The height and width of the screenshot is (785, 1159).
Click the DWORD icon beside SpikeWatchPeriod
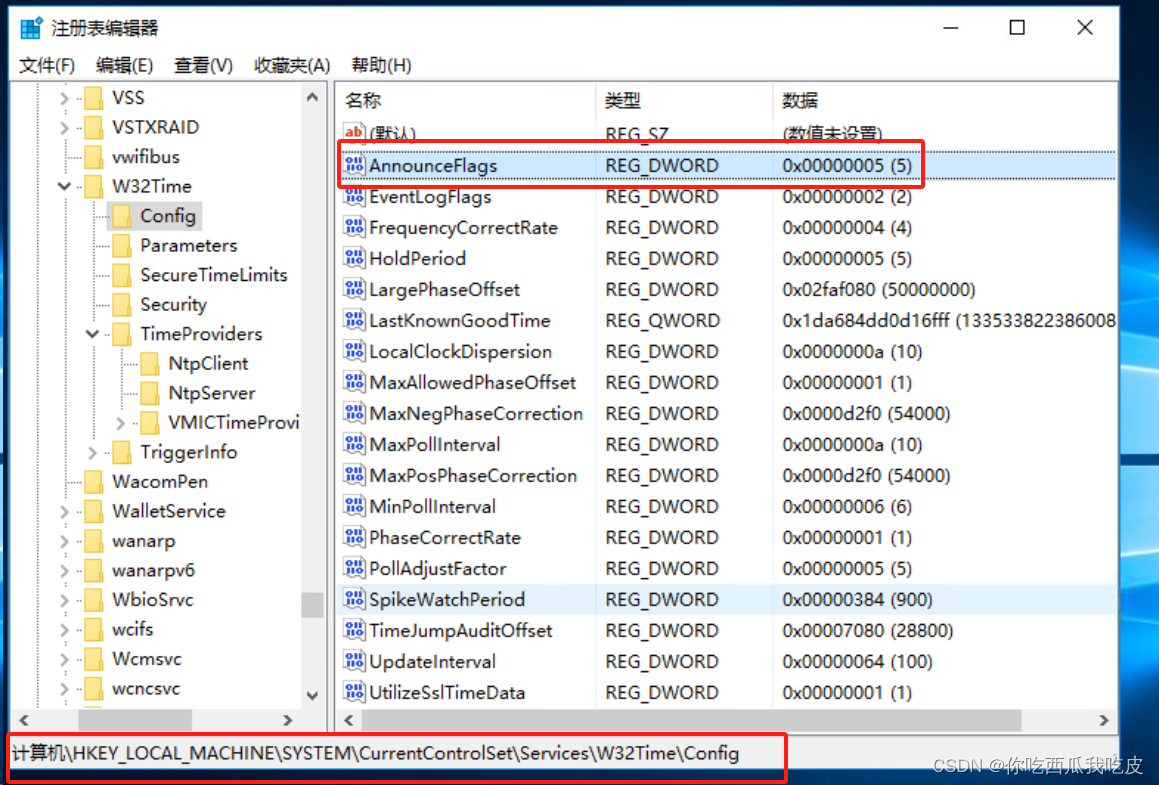coord(355,599)
